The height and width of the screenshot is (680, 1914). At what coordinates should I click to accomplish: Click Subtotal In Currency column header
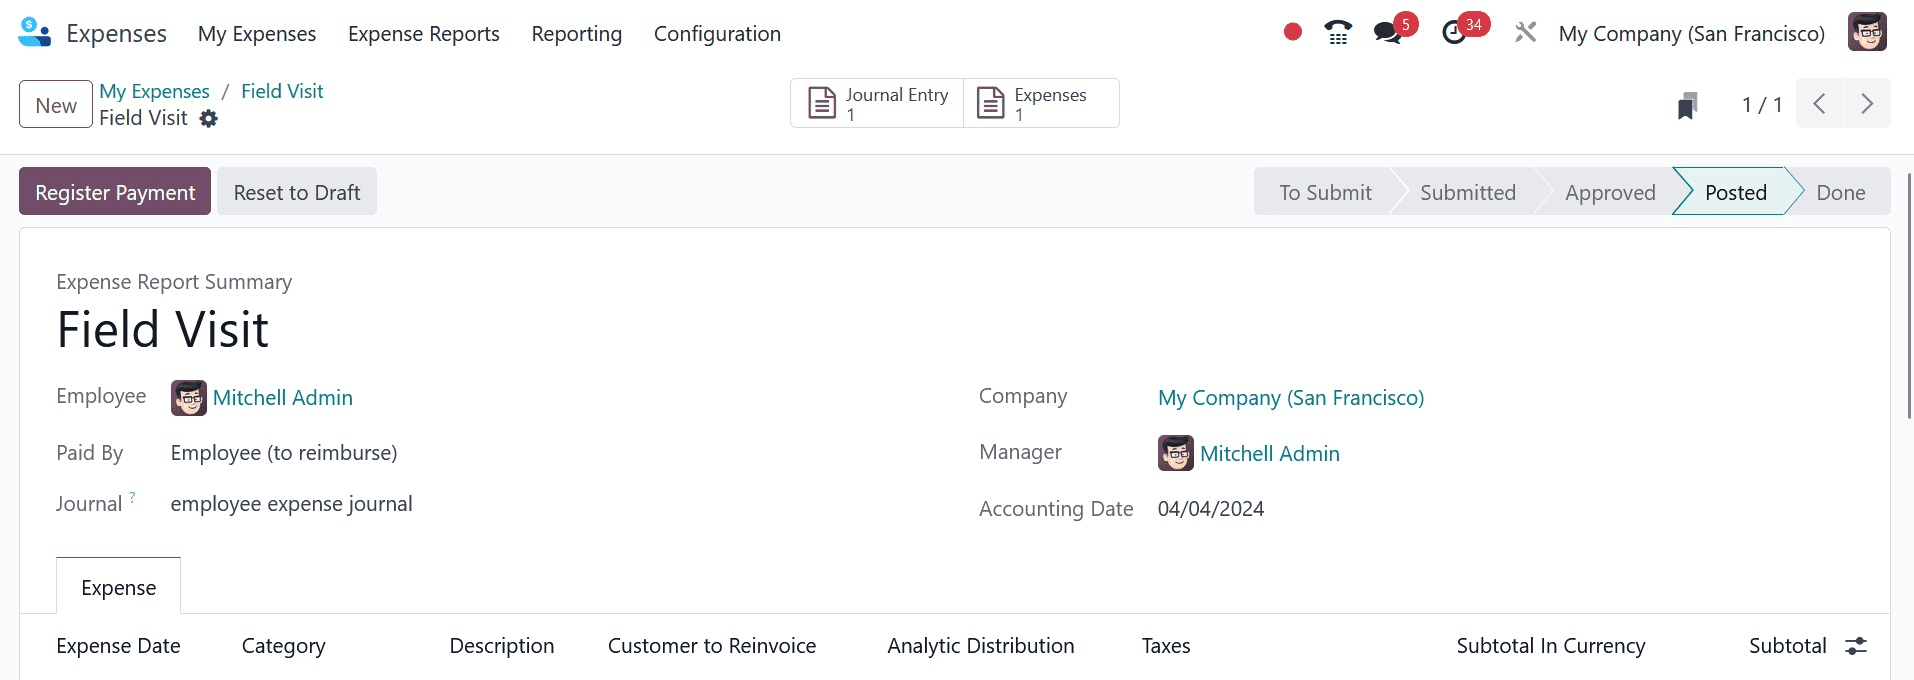[1551, 646]
